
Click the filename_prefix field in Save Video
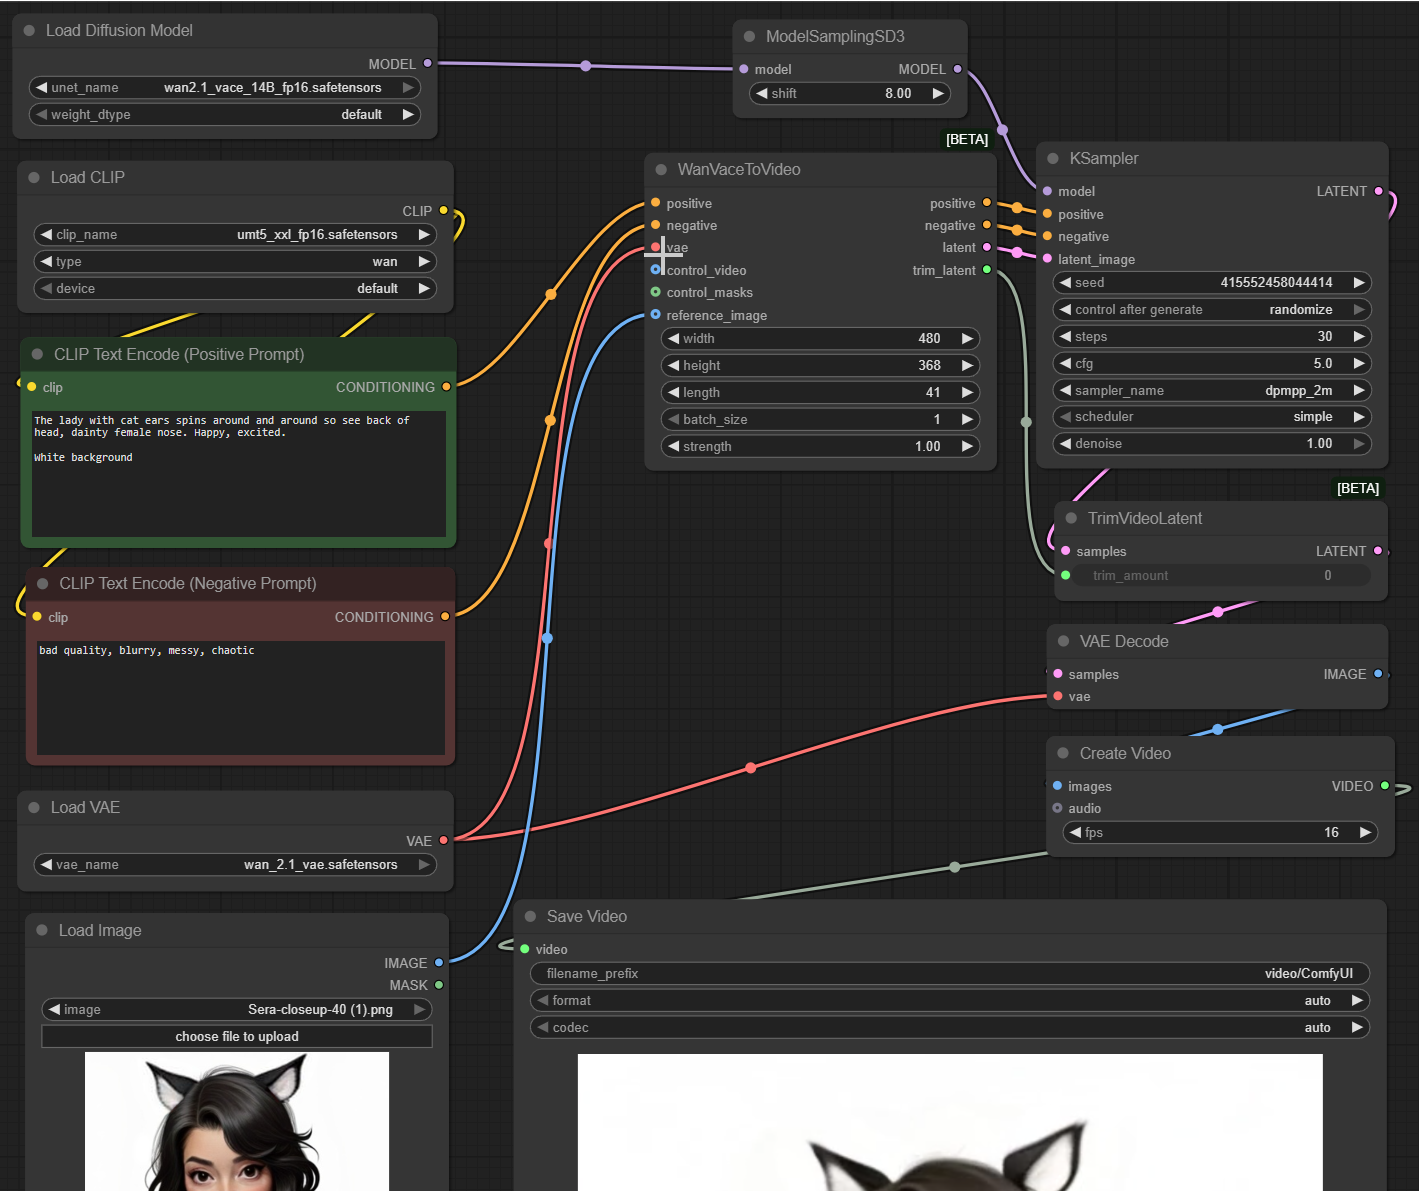coord(948,974)
